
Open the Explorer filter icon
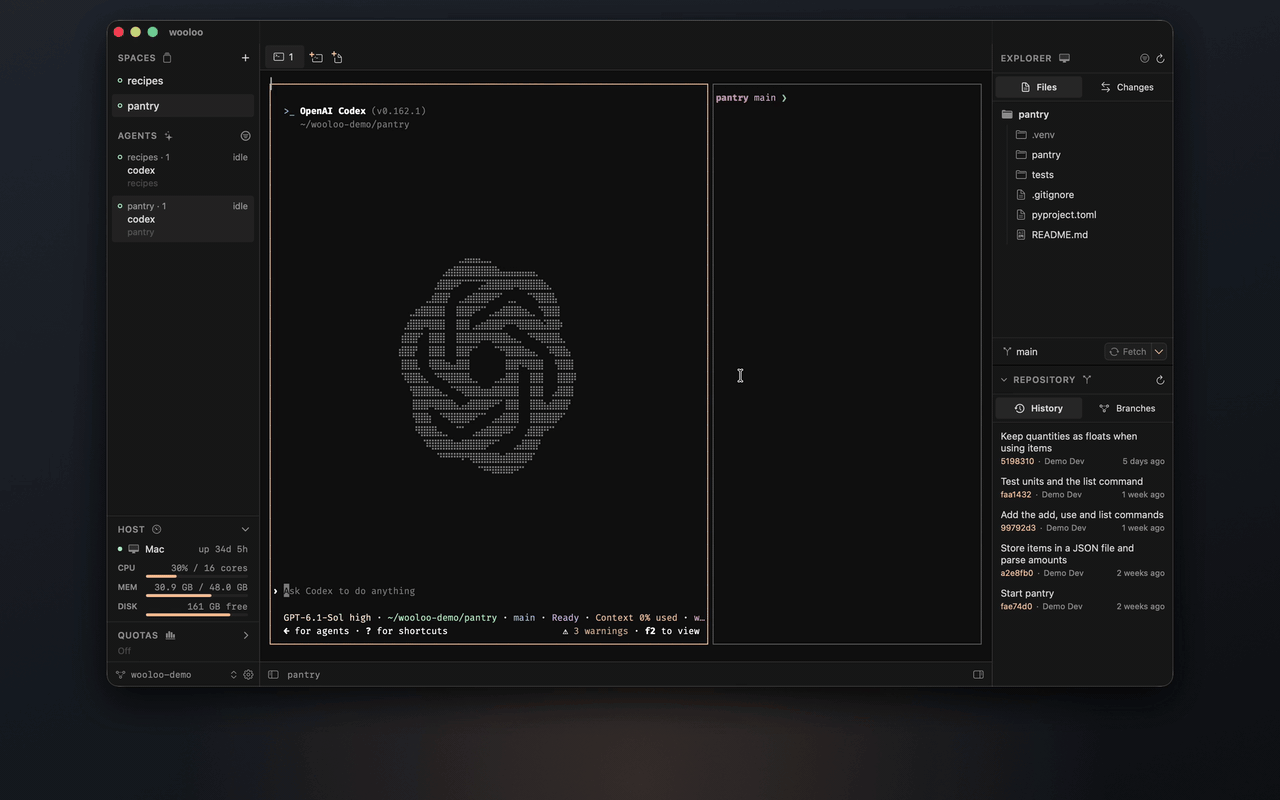click(x=1145, y=58)
